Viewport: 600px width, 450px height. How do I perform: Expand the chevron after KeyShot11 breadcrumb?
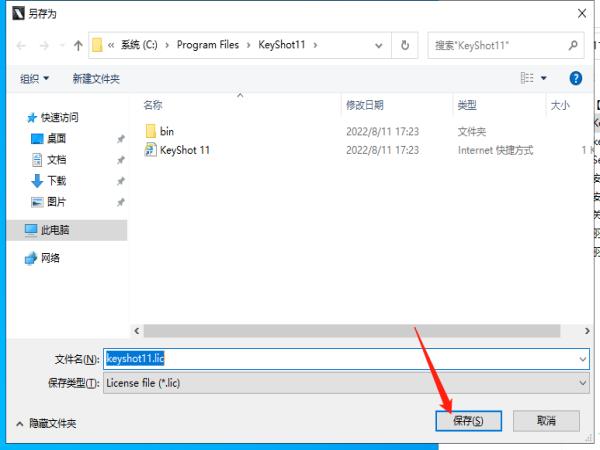[315, 45]
